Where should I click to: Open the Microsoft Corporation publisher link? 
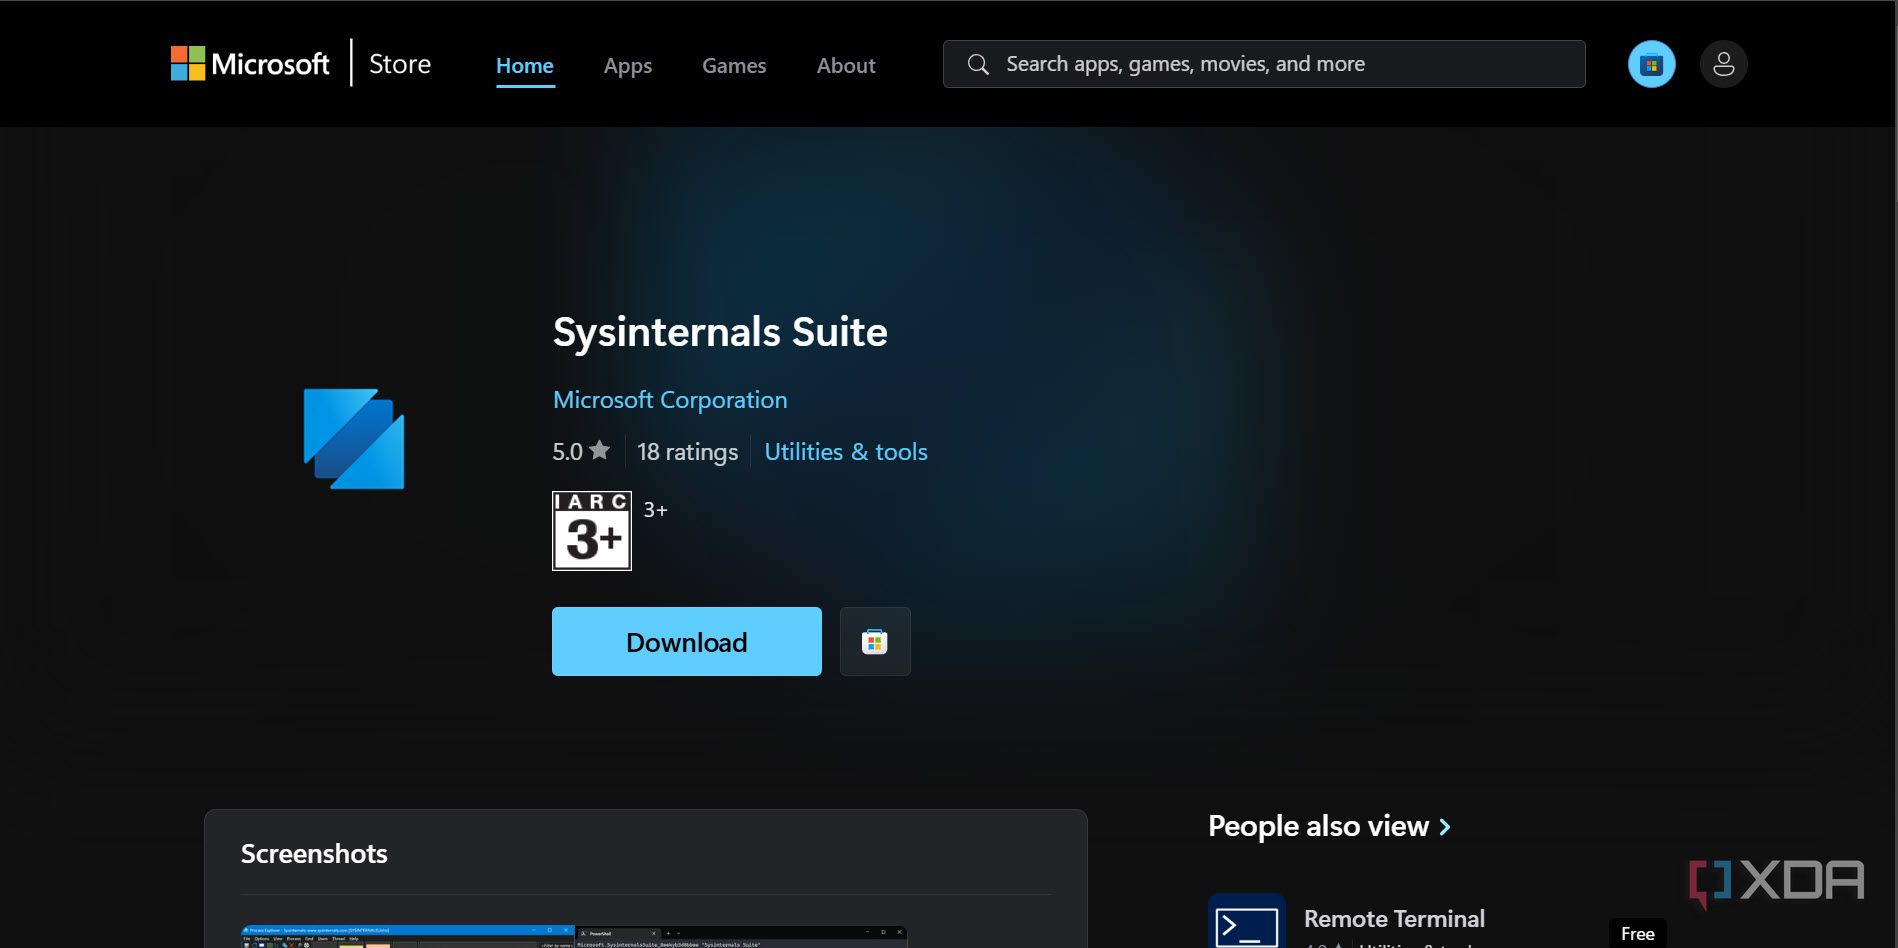point(670,399)
